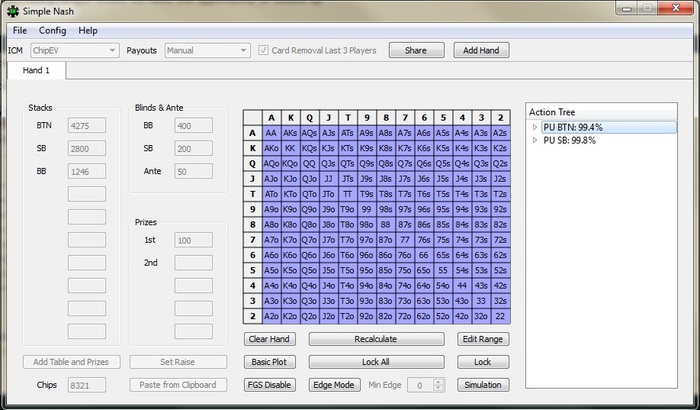700x410 pixels.
Task: Click the K row header in range grid
Action: tap(253, 148)
